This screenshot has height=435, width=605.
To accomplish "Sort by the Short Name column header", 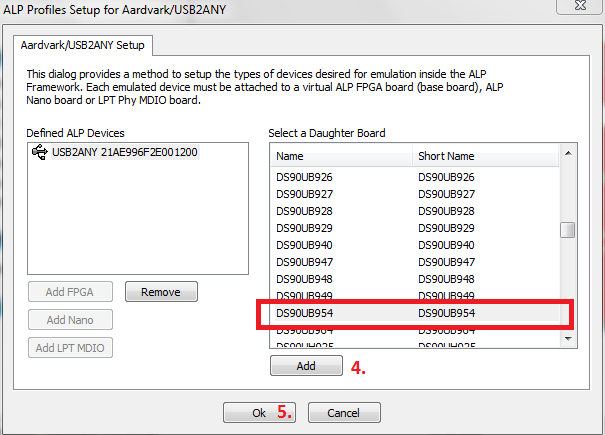I will coord(485,156).
